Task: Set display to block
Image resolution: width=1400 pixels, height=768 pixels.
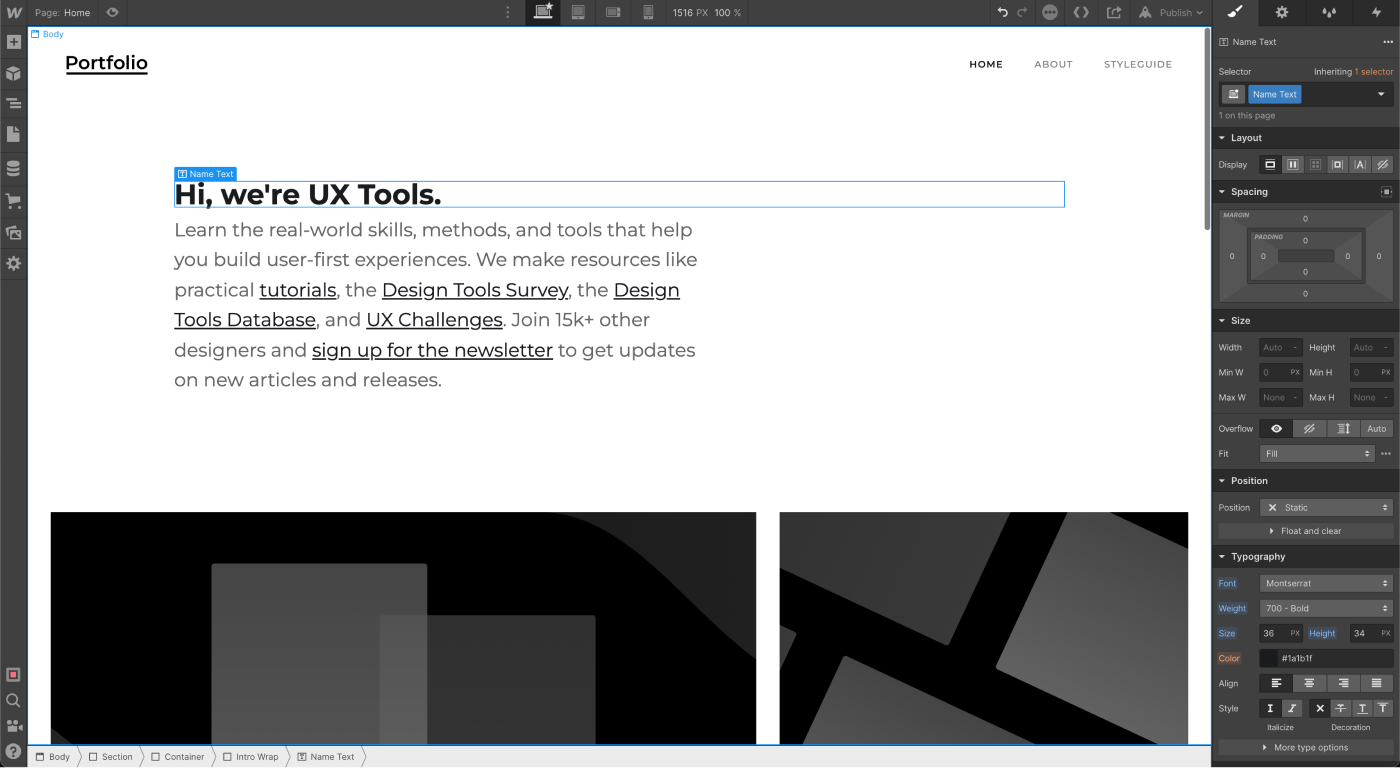Action: (x=1270, y=164)
